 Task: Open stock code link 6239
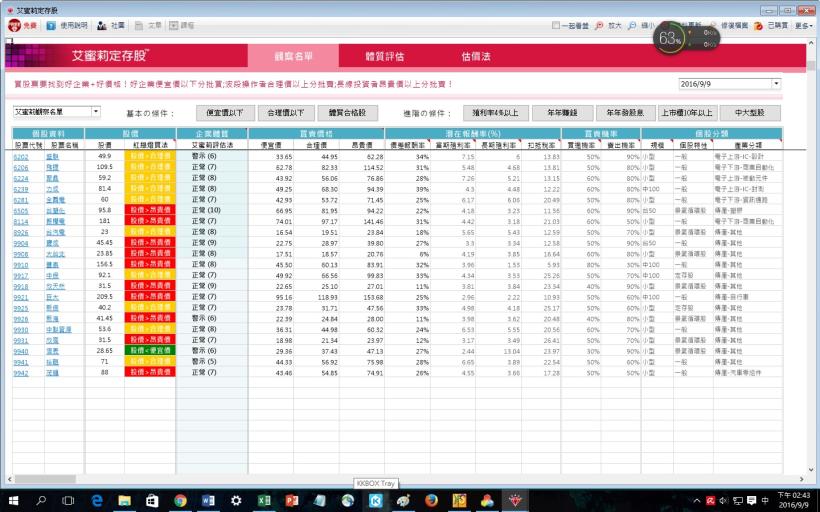click(21, 189)
